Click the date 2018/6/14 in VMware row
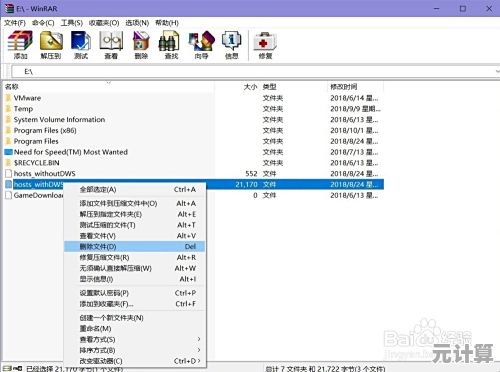This screenshot has width=500, height=372. (x=354, y=98)
